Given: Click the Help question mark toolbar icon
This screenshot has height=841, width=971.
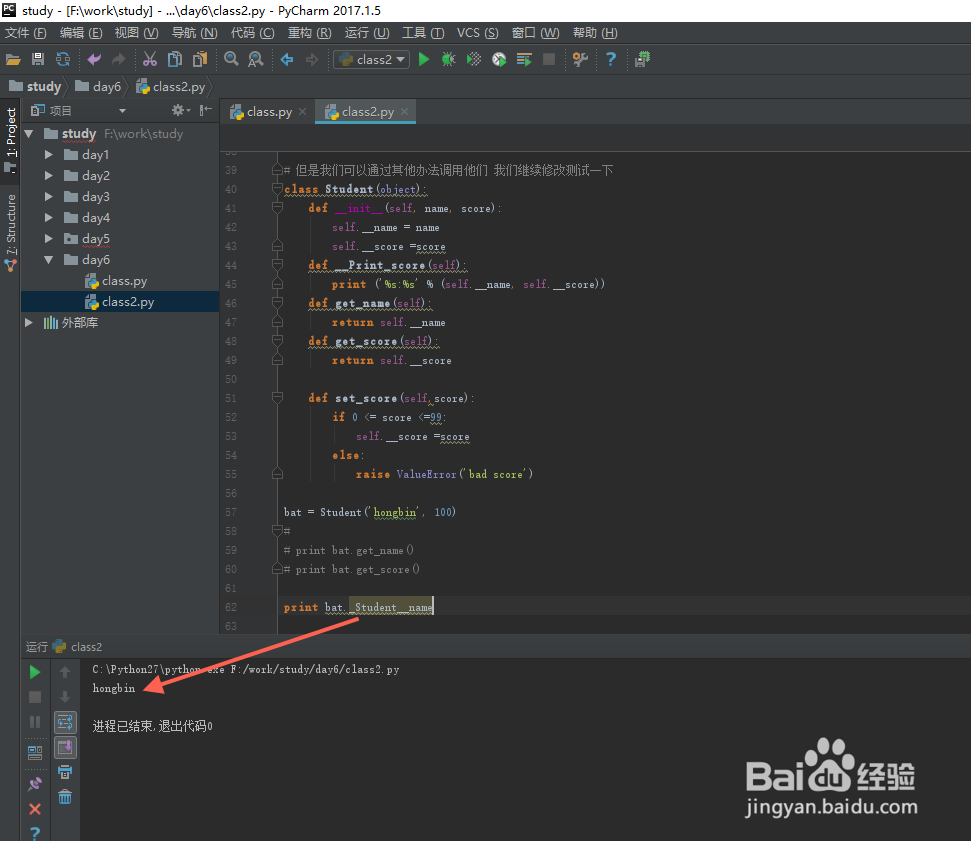Looking at the screenshot, I should (x=611, y=59).
